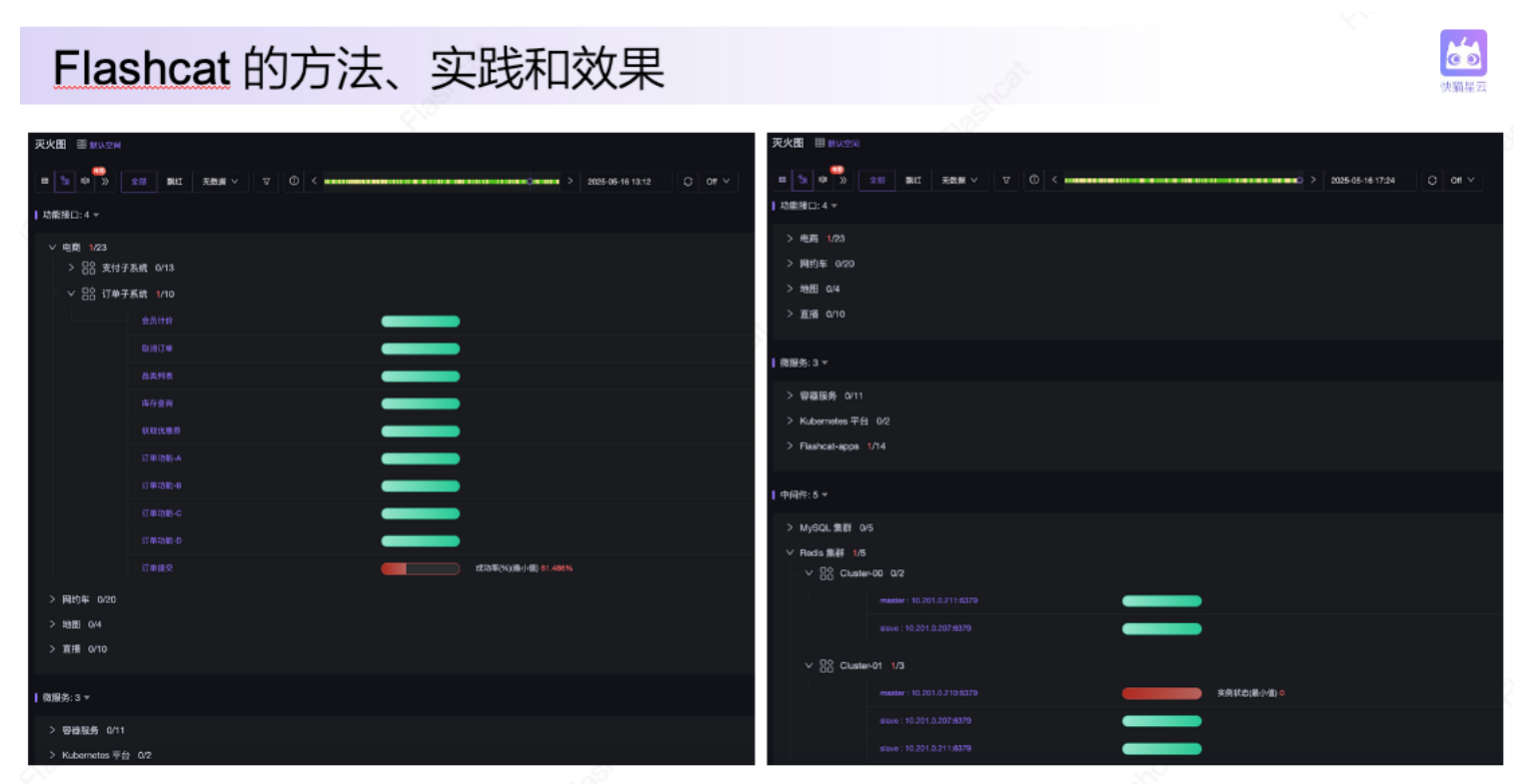Click the green status bar for 订单功能-D
Screen dimensions: 1526x784
420,541
